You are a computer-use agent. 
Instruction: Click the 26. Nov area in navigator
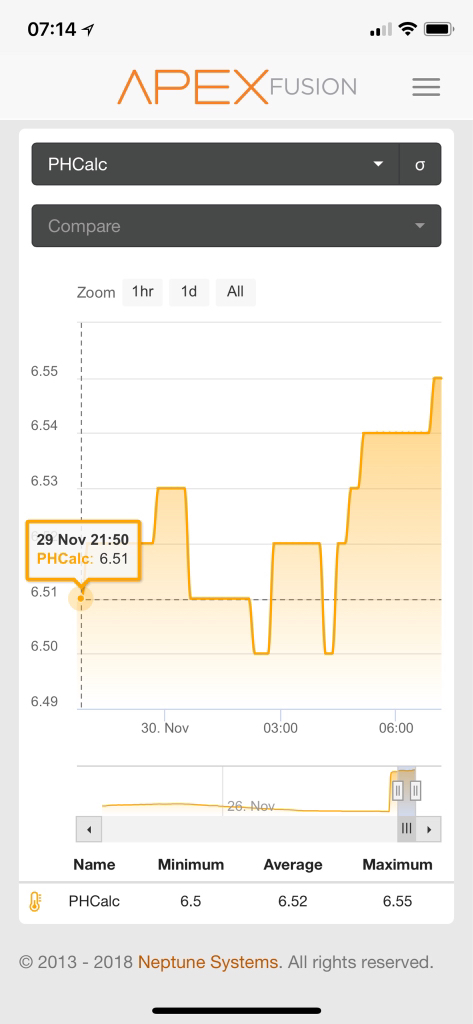pyautogui.click(x=251, y=806)
